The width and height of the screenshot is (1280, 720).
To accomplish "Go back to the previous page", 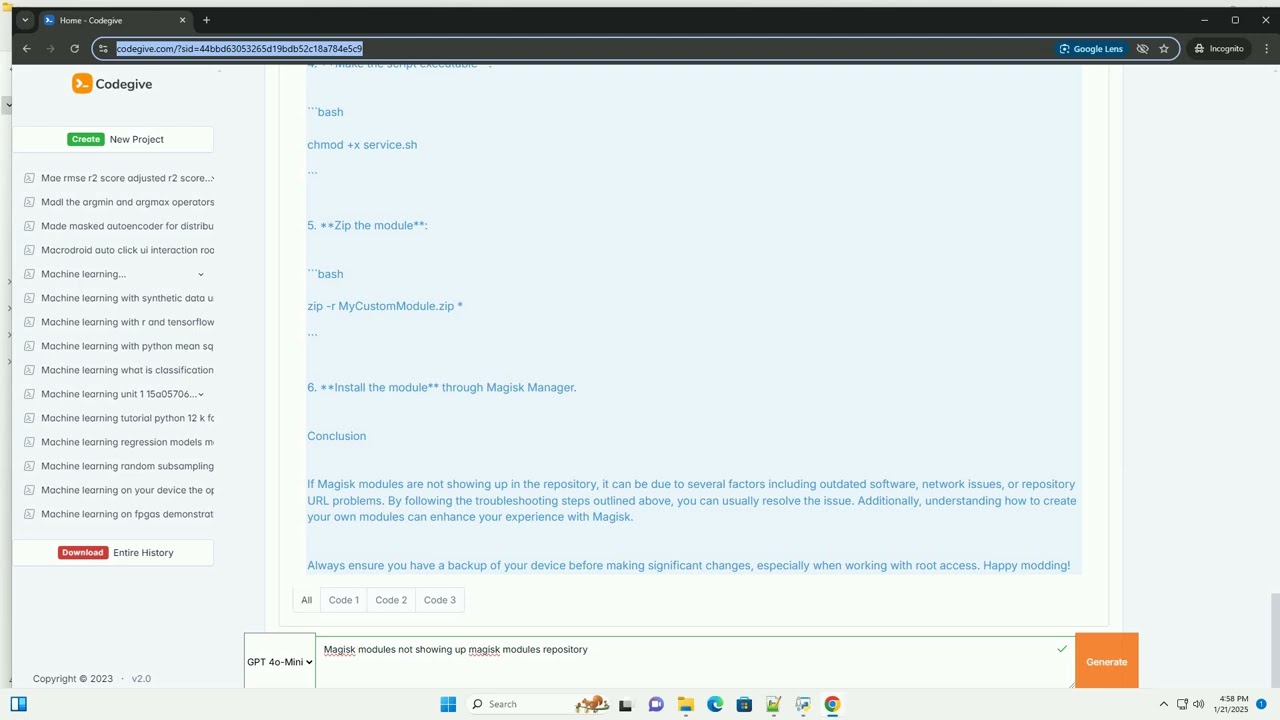I will click(27, 48).
